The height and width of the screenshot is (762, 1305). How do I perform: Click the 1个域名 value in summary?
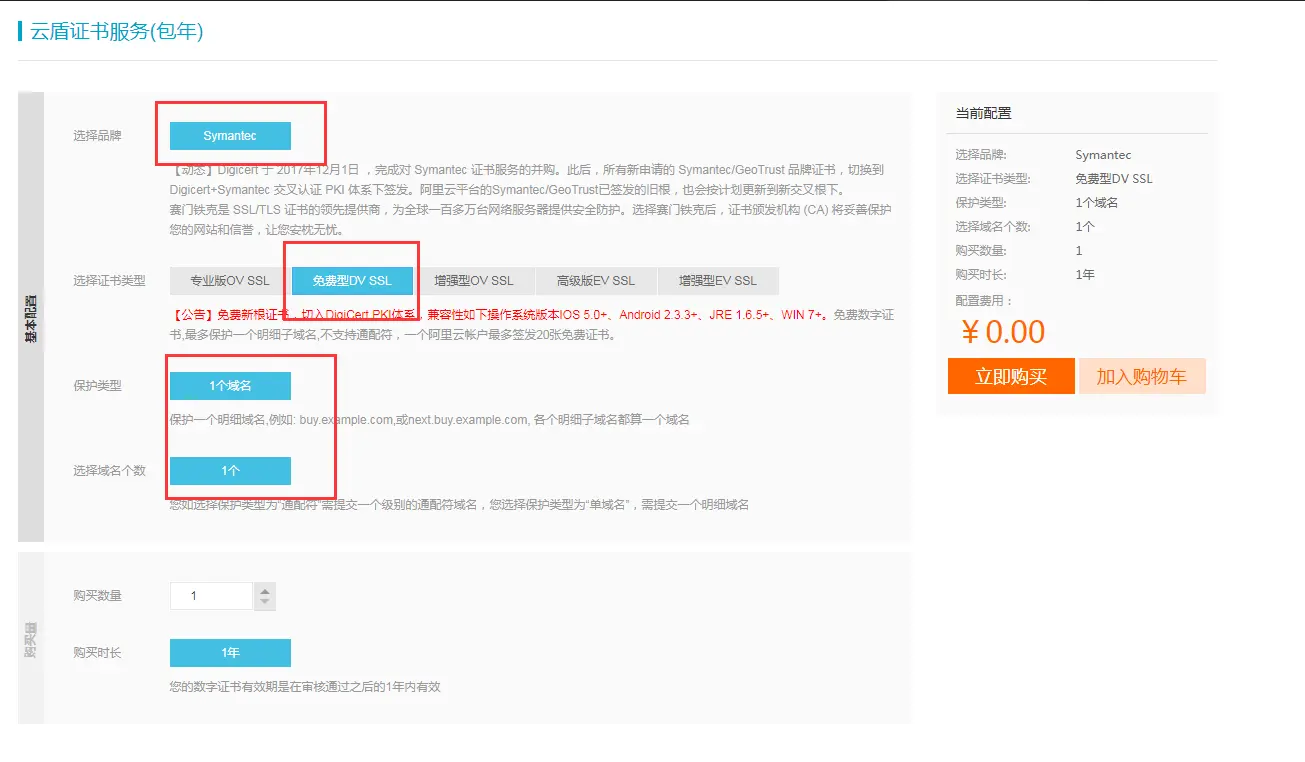pos(1097,203)
